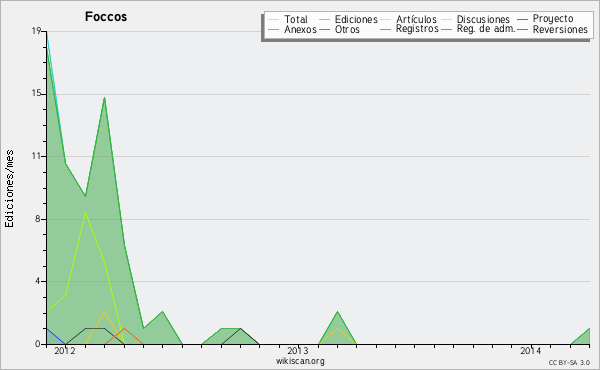Viewport: 600px width, 370px height.
Task: Click the 8 y-axis value
Action: (38, 219)
